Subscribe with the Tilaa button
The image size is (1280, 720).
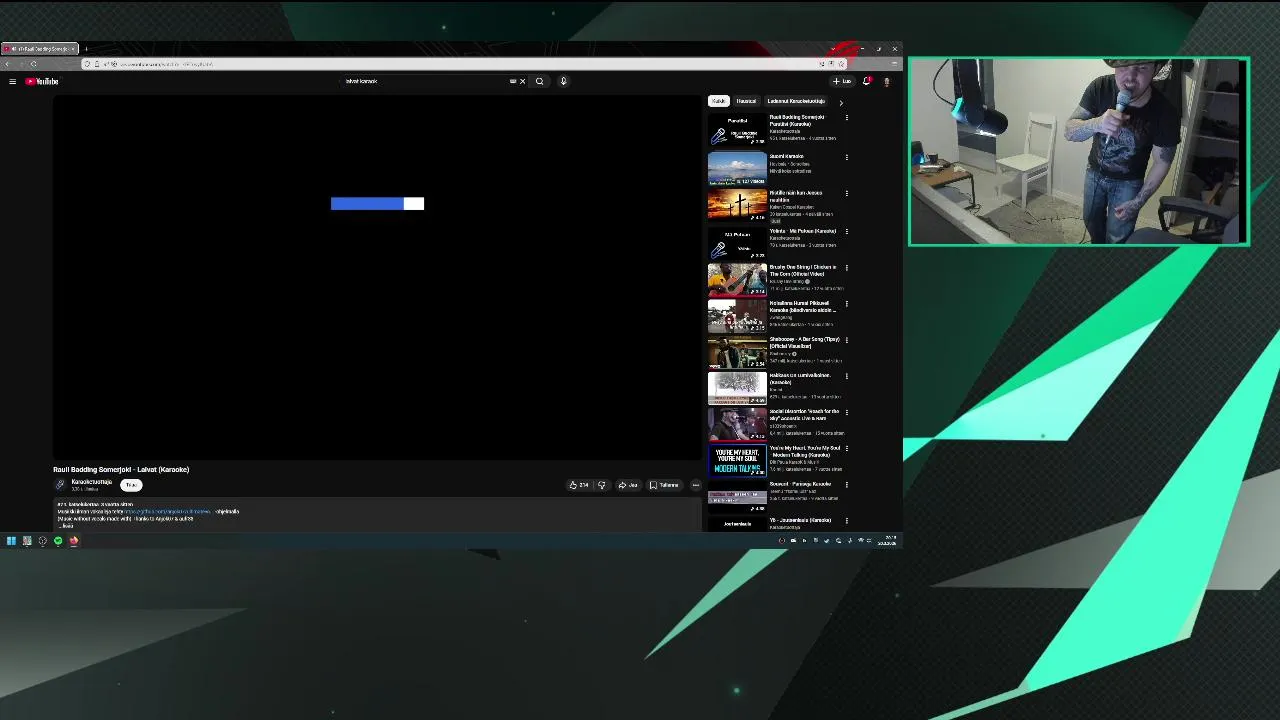pyautogui.click(x=131, y=485)
